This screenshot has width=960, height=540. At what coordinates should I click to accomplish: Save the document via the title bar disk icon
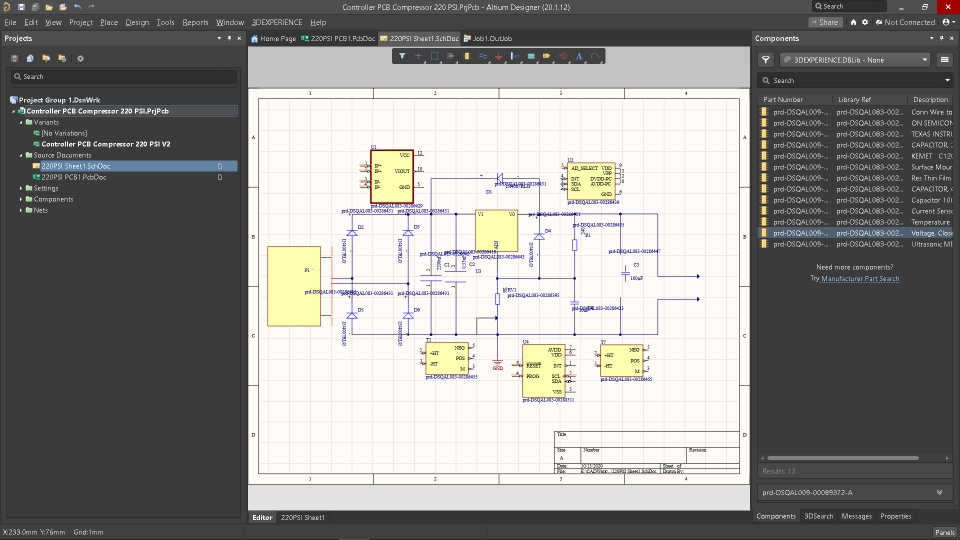[x=21, y=7]
